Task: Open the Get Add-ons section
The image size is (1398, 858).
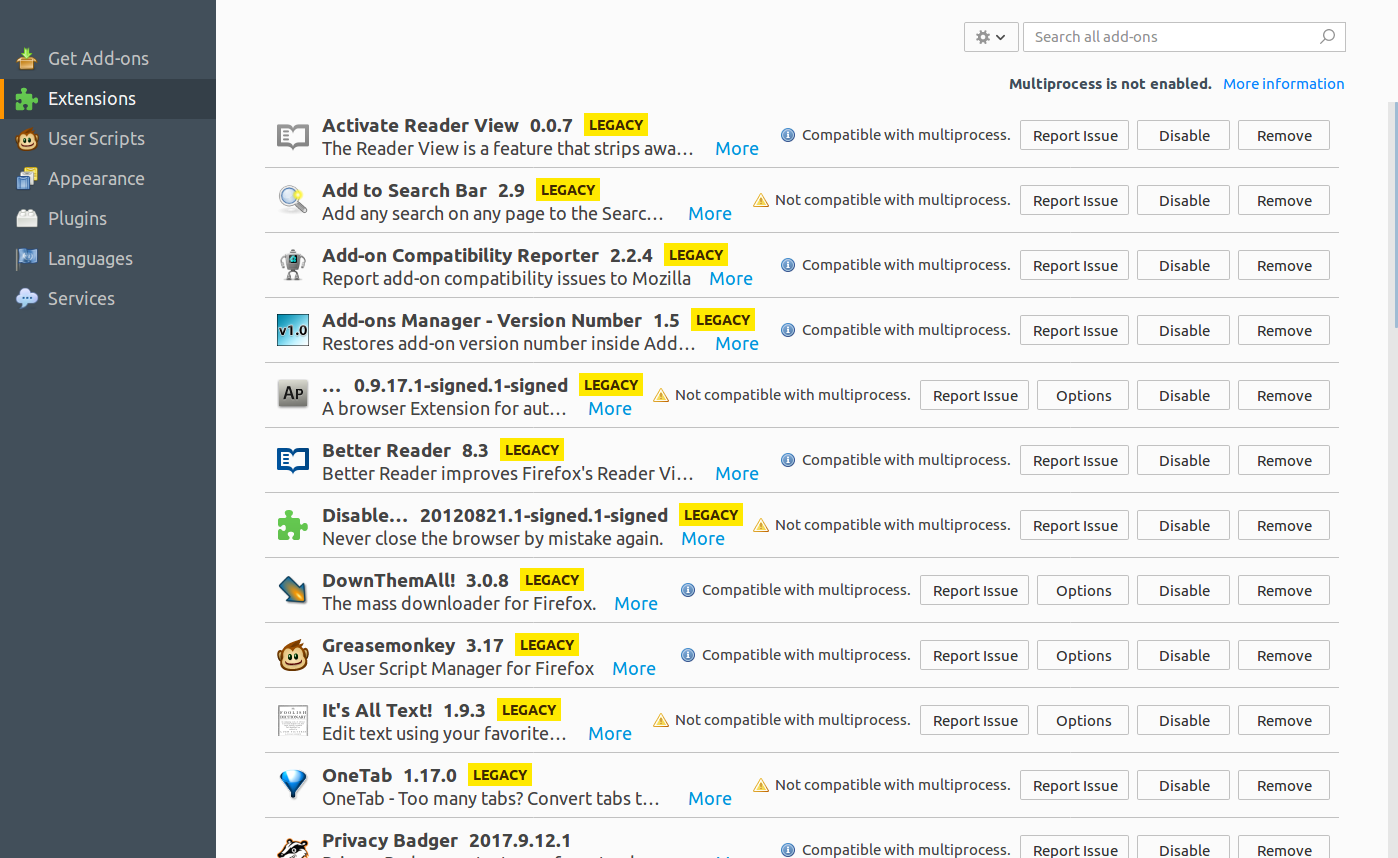Action: point(108,58)
